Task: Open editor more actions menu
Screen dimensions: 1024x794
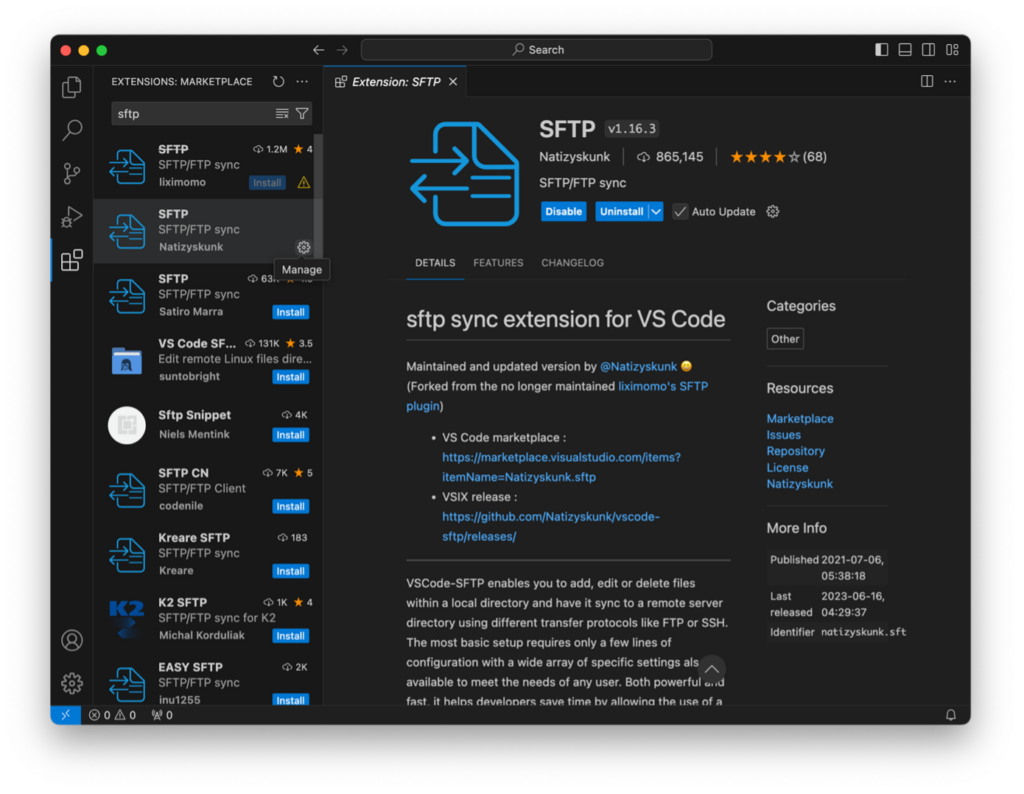Action: 950,82
